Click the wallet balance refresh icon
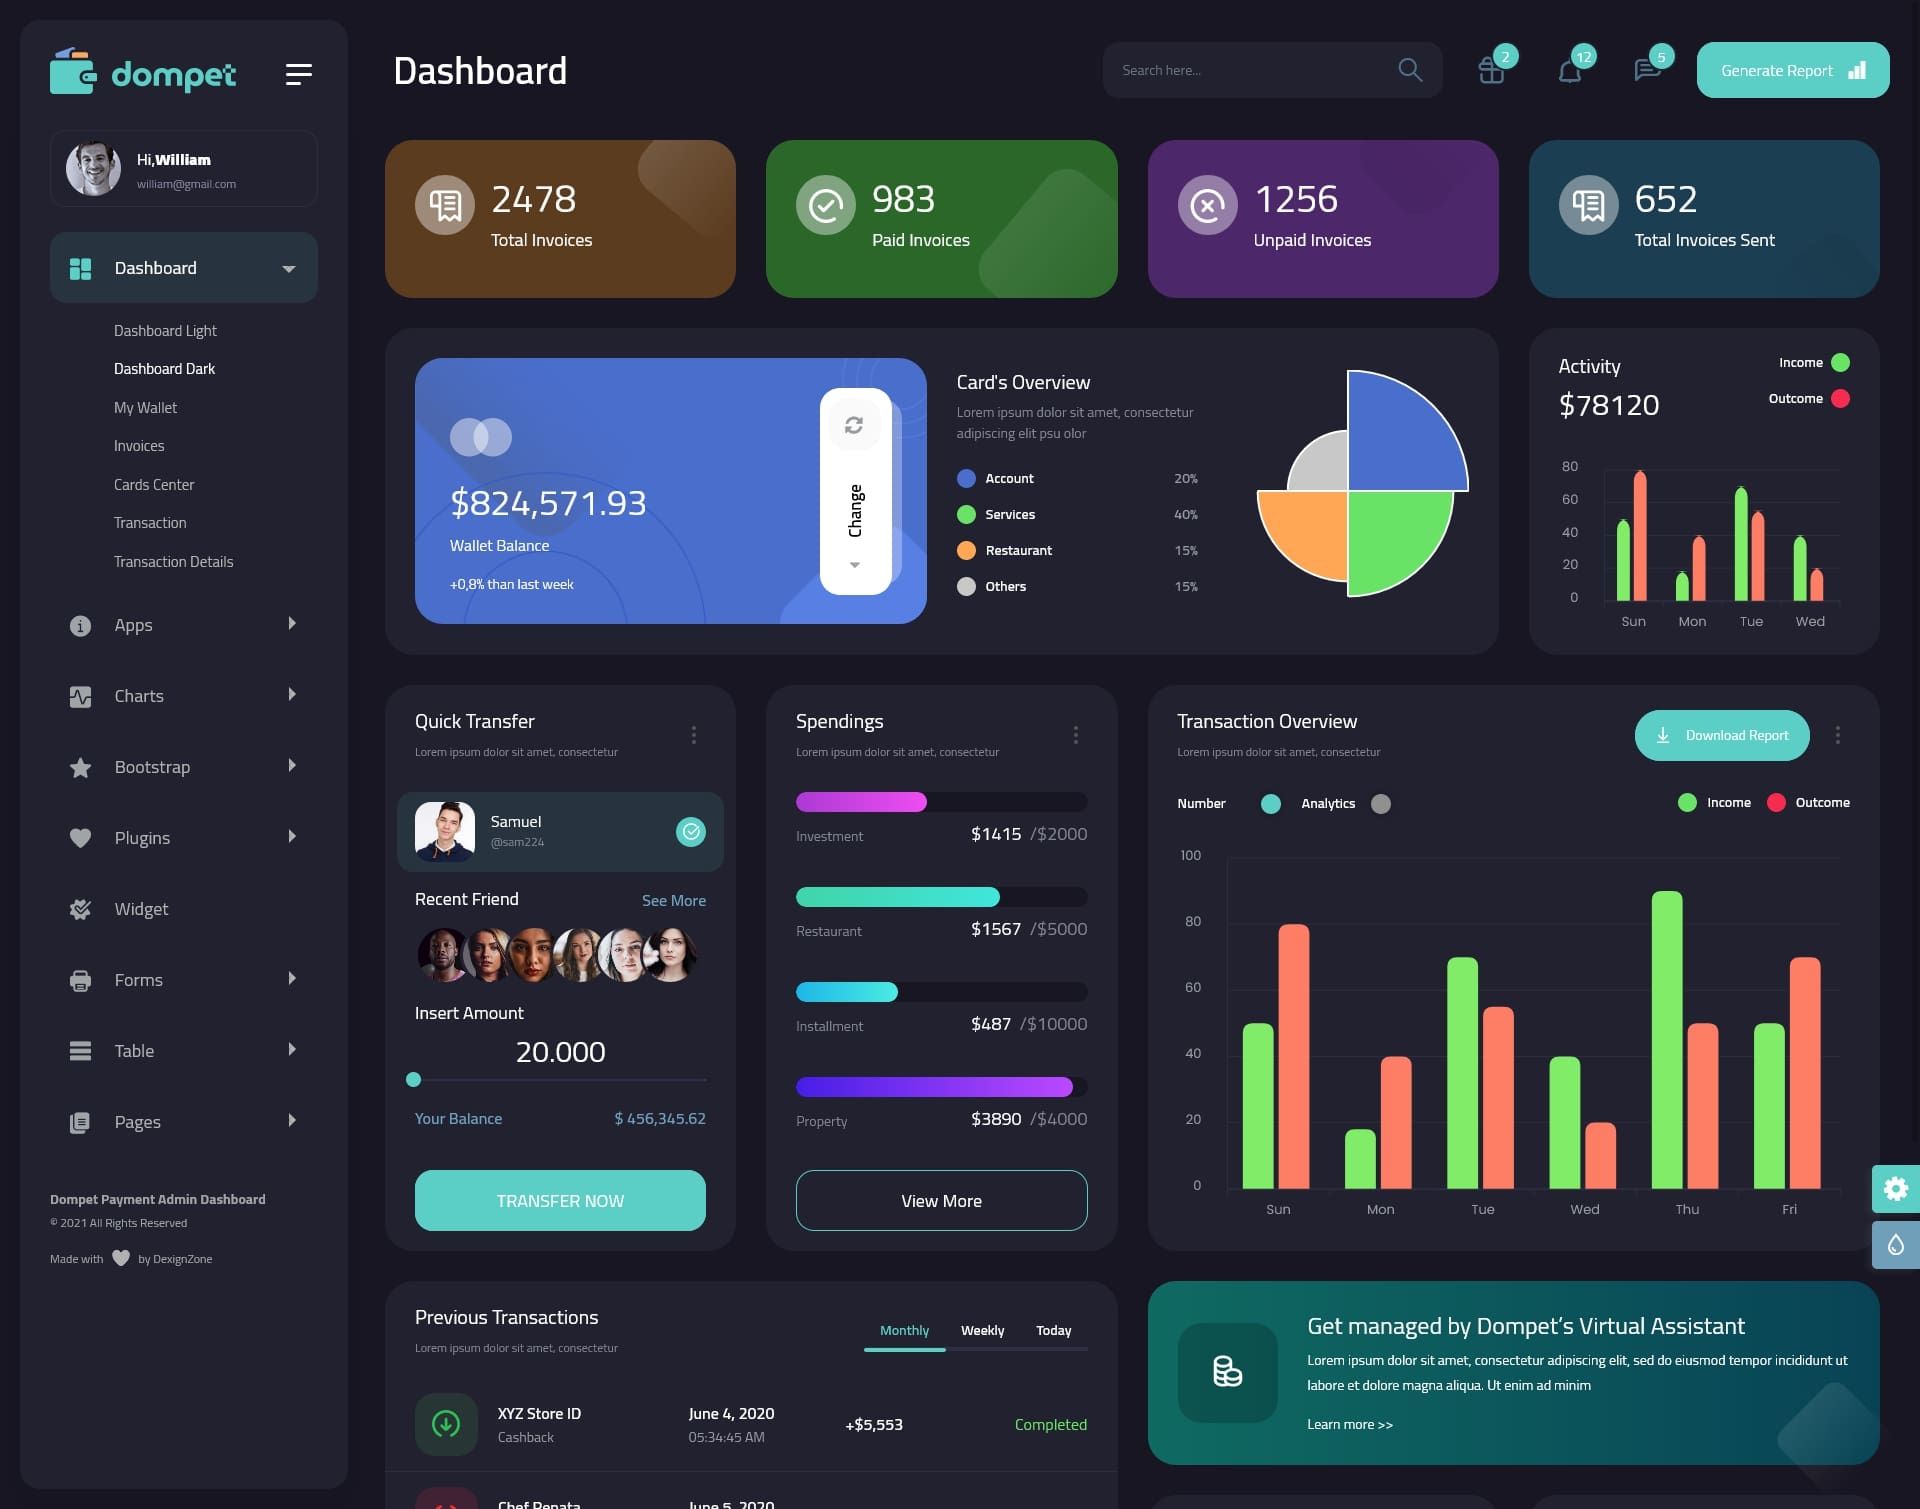The width and height of the screenshot is (1920, 1509). tap(854, 424)
